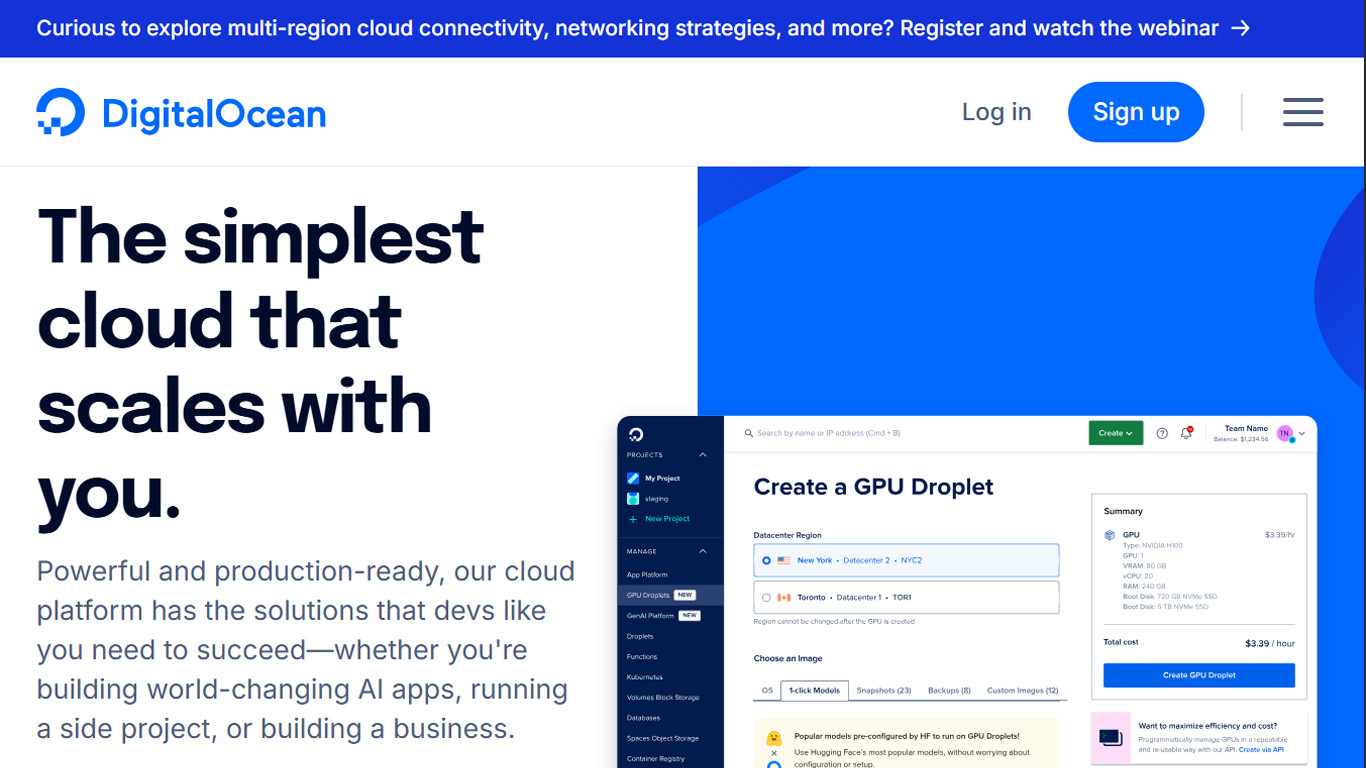1366x768 pixels.
Task: Click the 'Total cost' label
Action: (1121, 642)
